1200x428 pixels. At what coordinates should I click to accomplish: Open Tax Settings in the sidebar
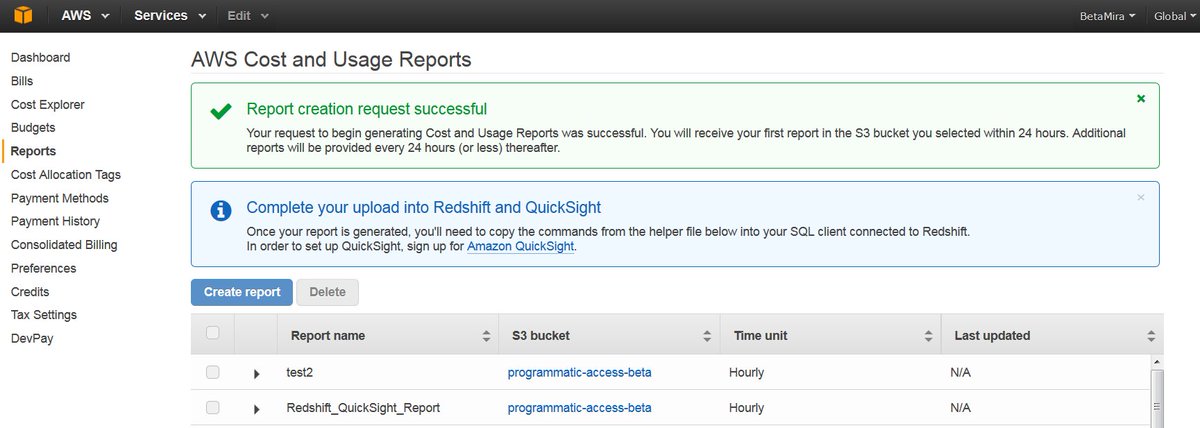(44, 315)
